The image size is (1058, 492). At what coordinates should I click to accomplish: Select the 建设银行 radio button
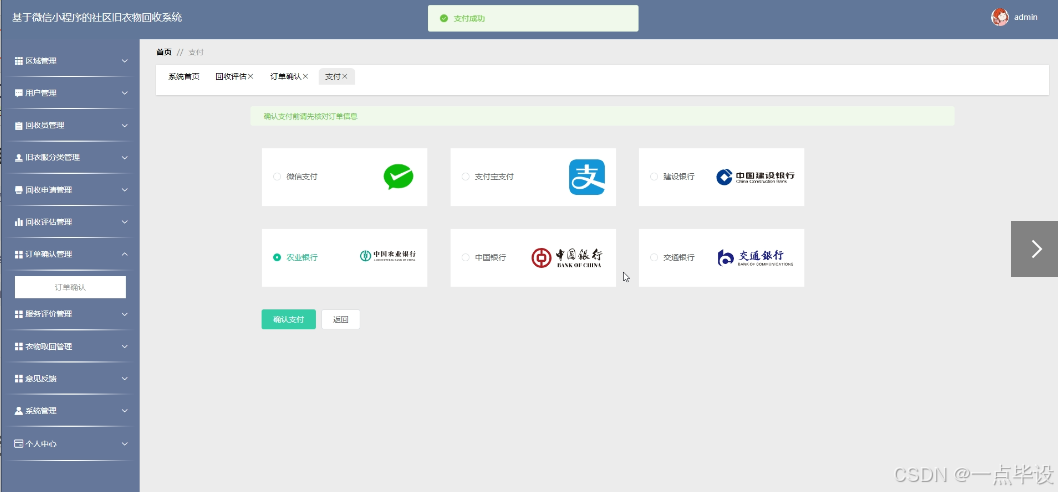[x=653, y=177]
